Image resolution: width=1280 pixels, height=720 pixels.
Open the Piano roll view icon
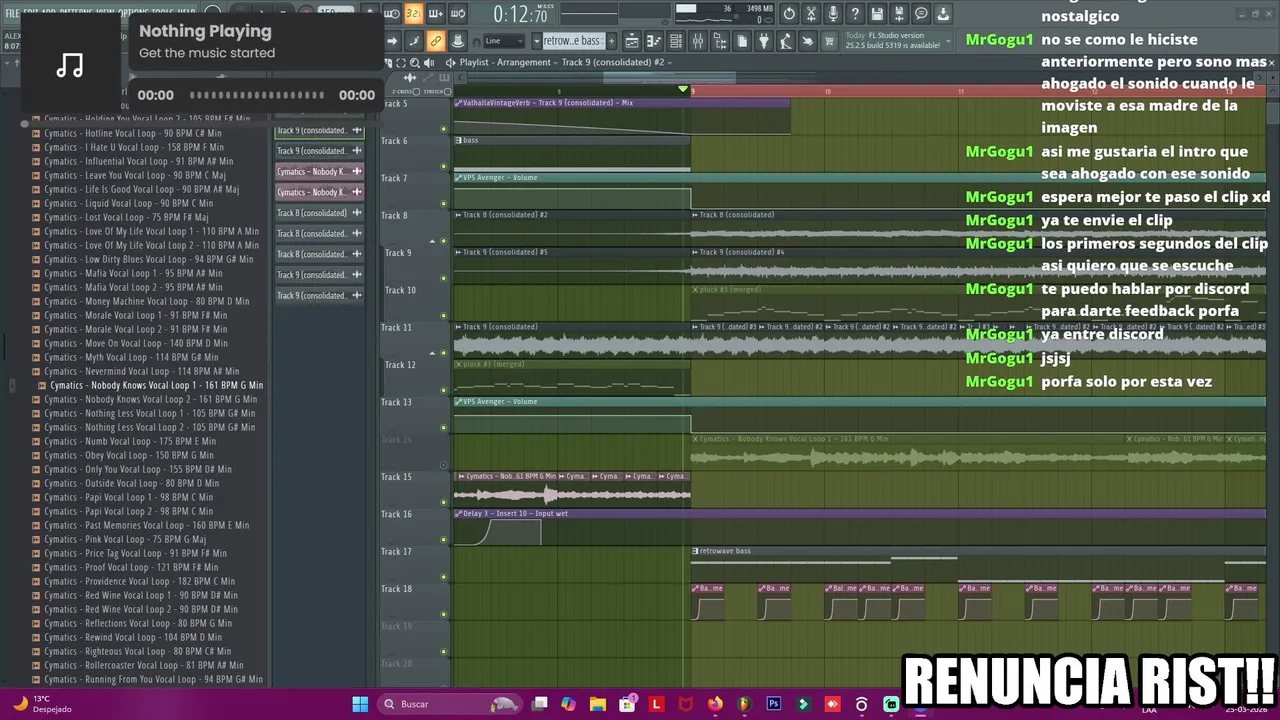tap(653, 41)
